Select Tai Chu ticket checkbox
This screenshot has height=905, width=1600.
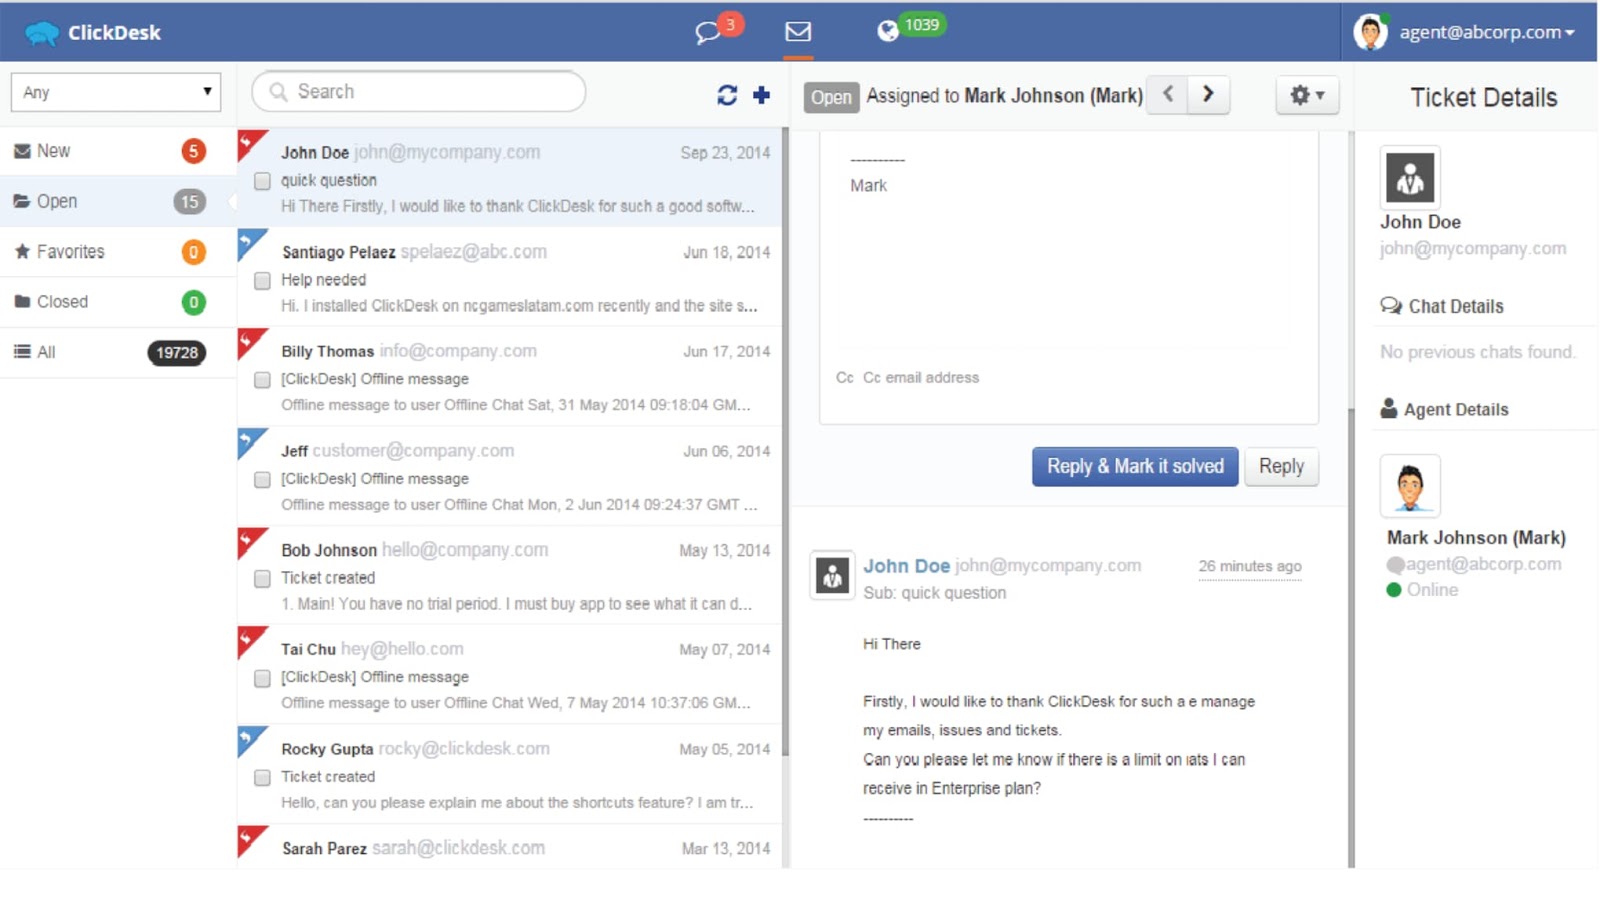(x=262, y=678)
